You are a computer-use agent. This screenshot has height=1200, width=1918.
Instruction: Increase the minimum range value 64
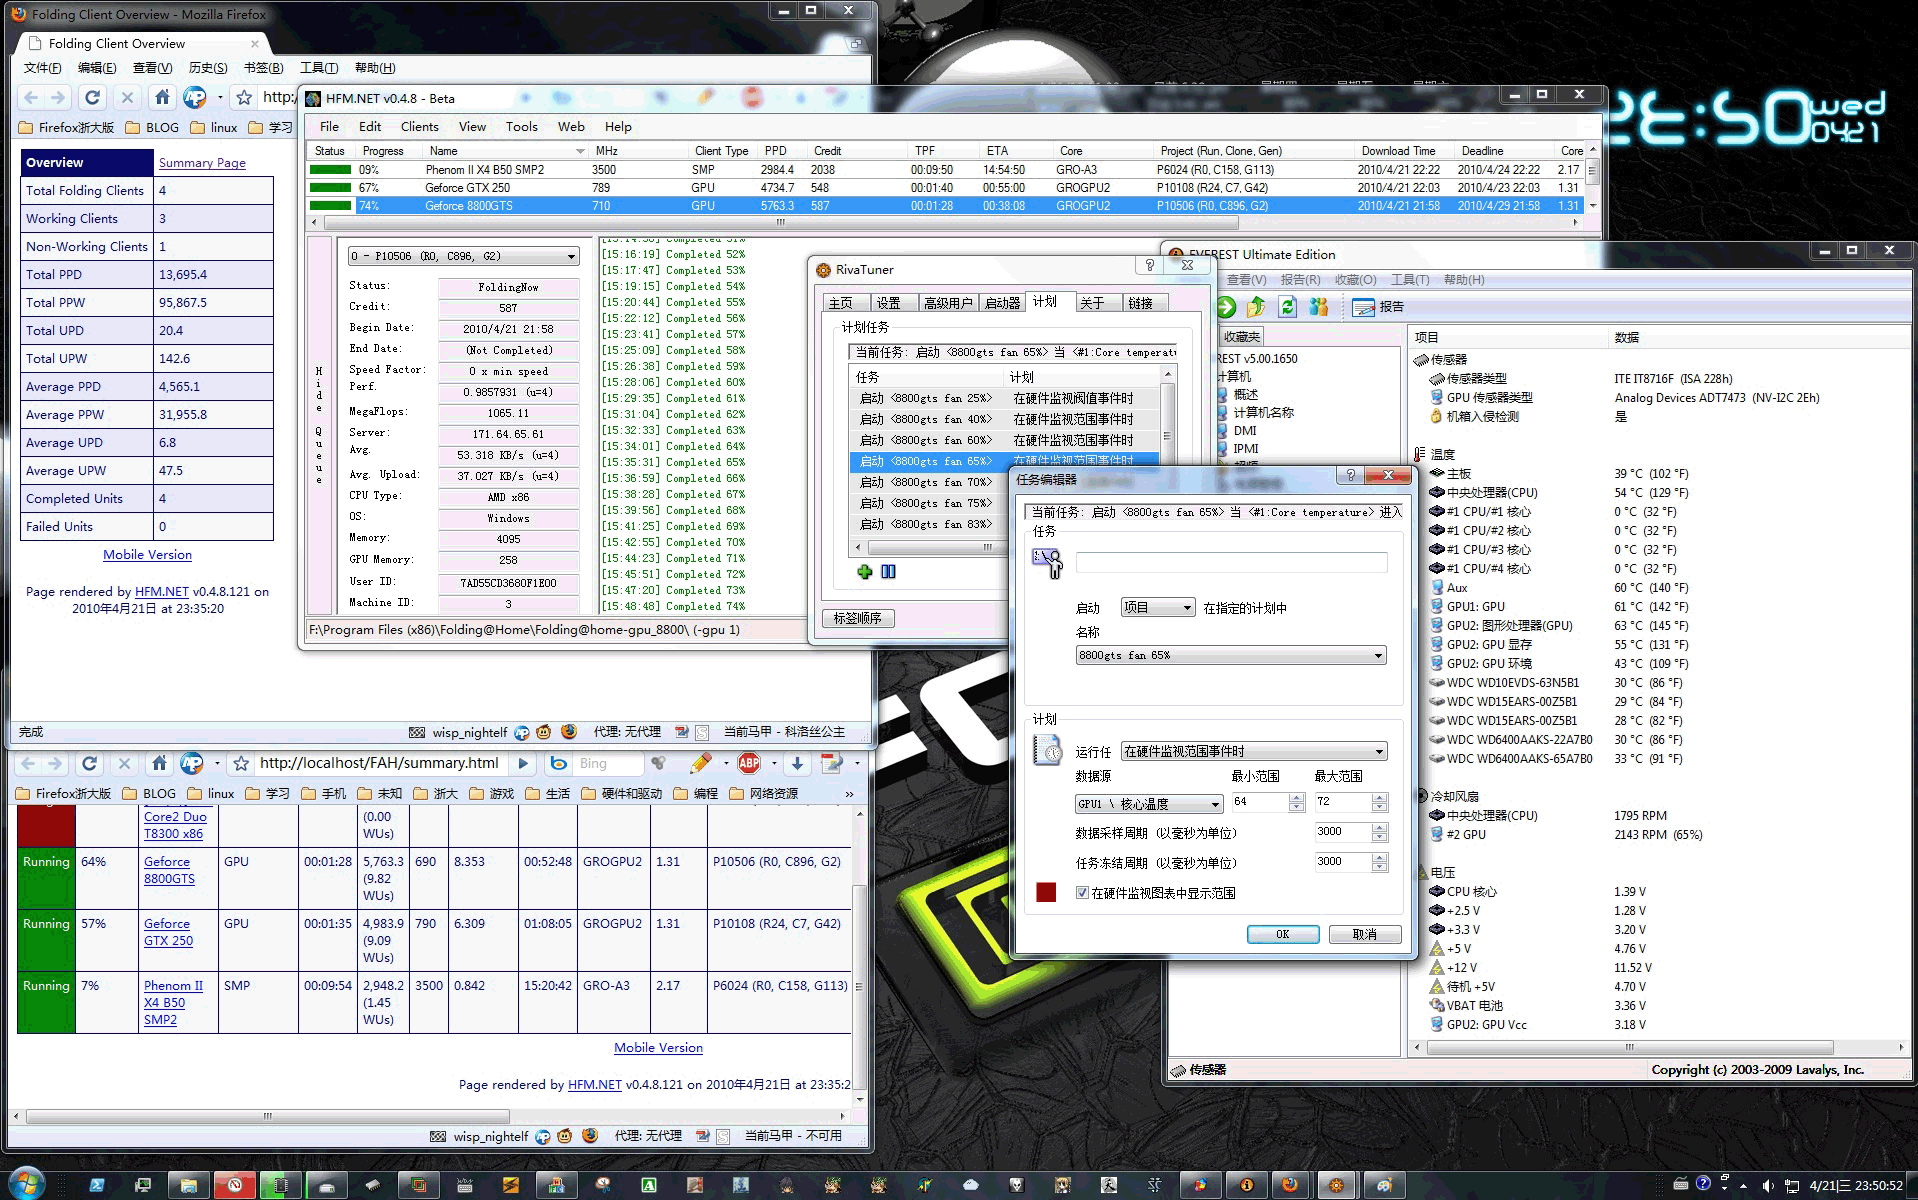click(1296, 798)
